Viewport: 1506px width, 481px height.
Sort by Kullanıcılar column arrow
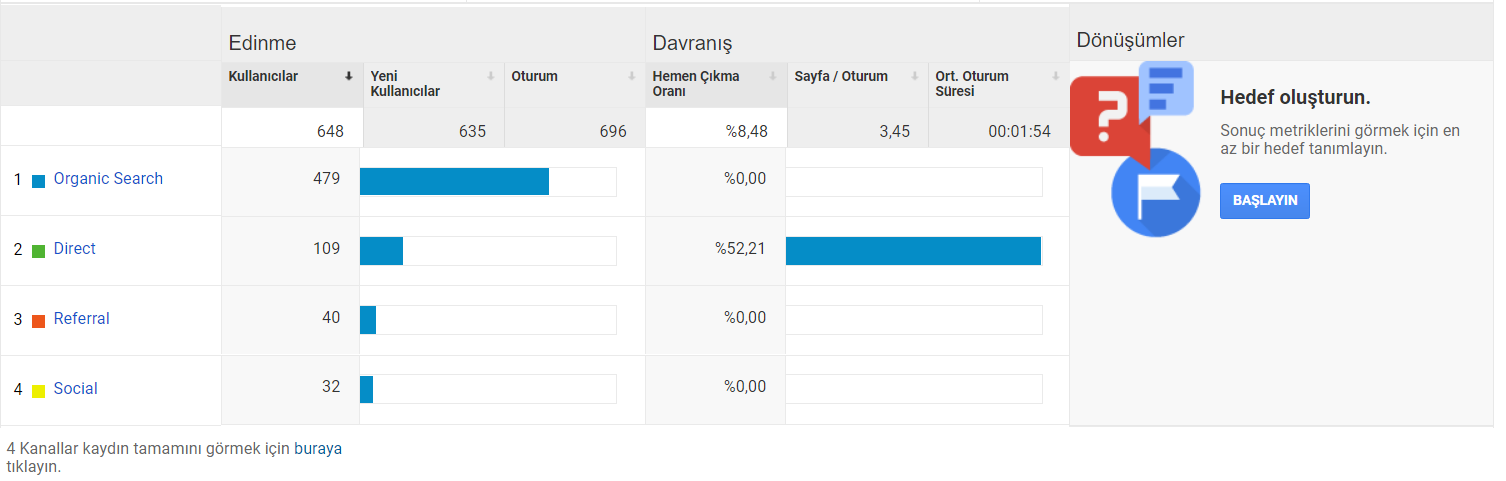click(x=349, y=76)
